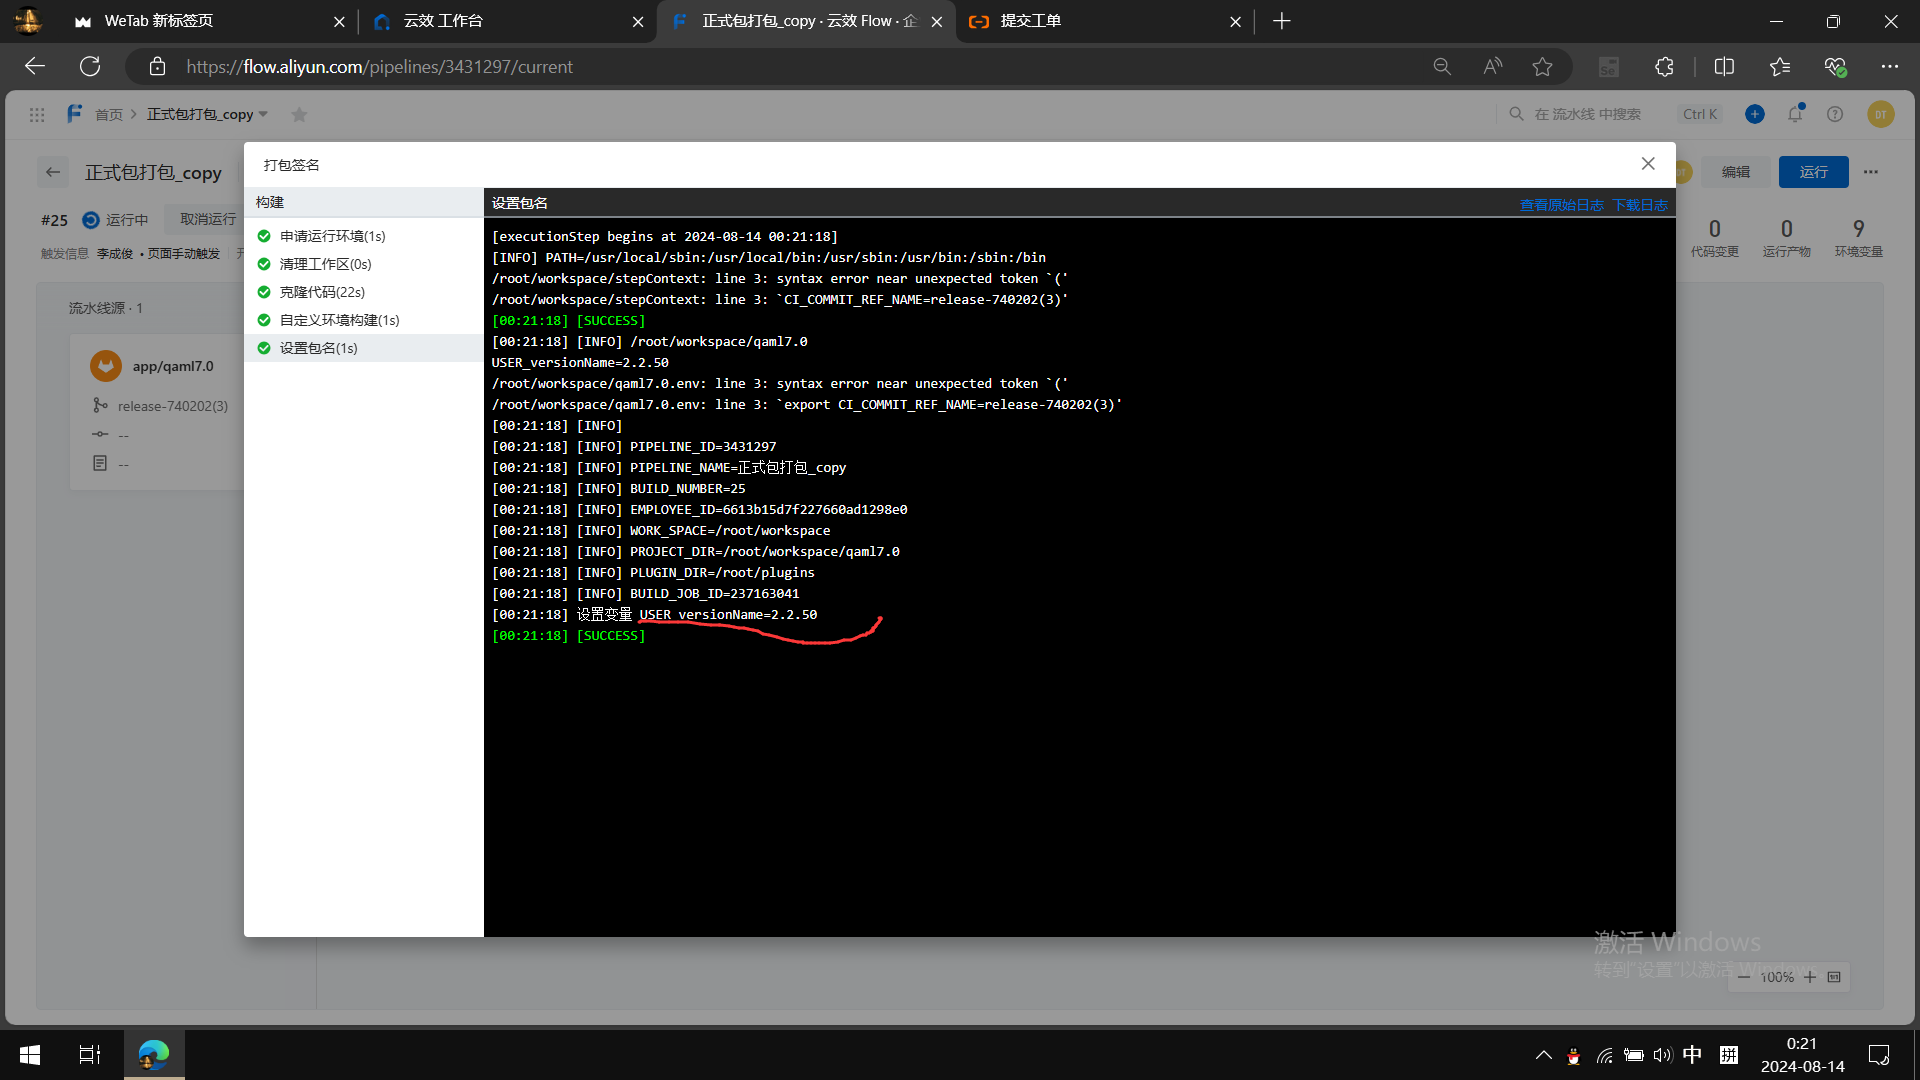This screenshot has width=1920, height=1080.
Task: Open help question mark icon
Action: [x=1835, y=114]
